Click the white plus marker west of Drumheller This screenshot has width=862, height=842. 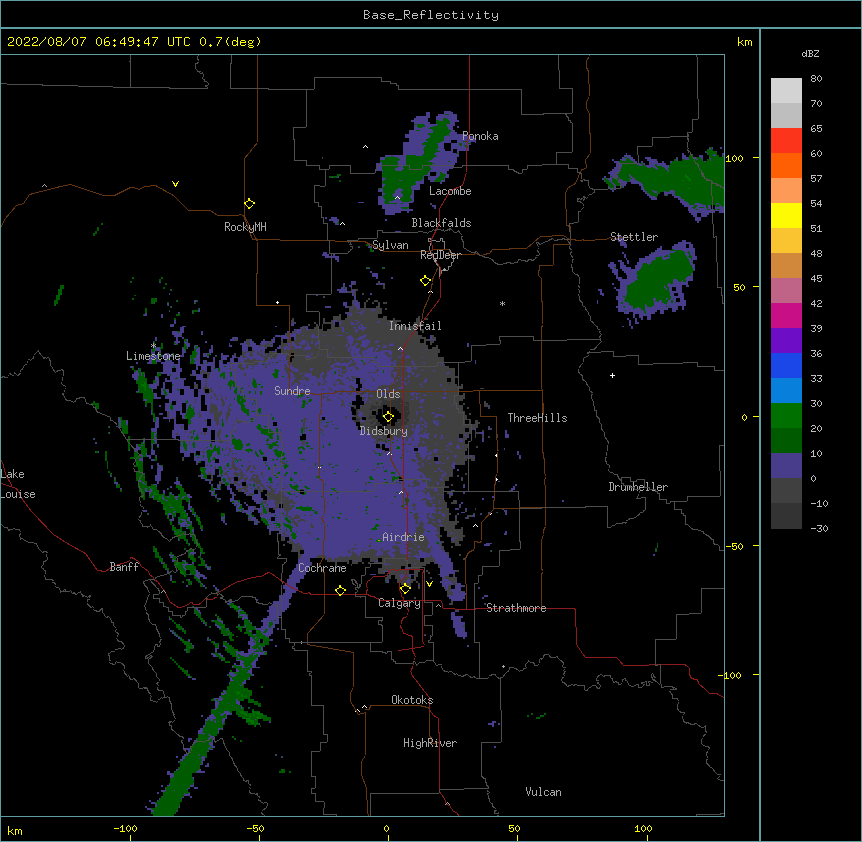pyautogui.click(x=612, y=375)
